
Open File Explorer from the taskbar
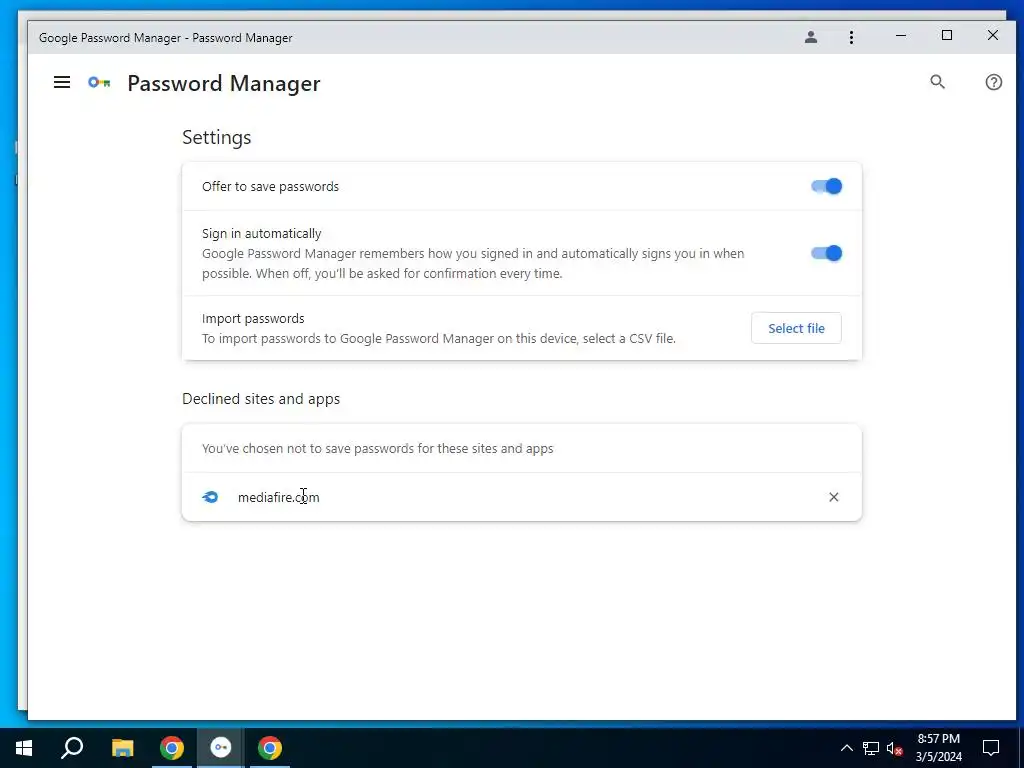(x=122, y=748)
